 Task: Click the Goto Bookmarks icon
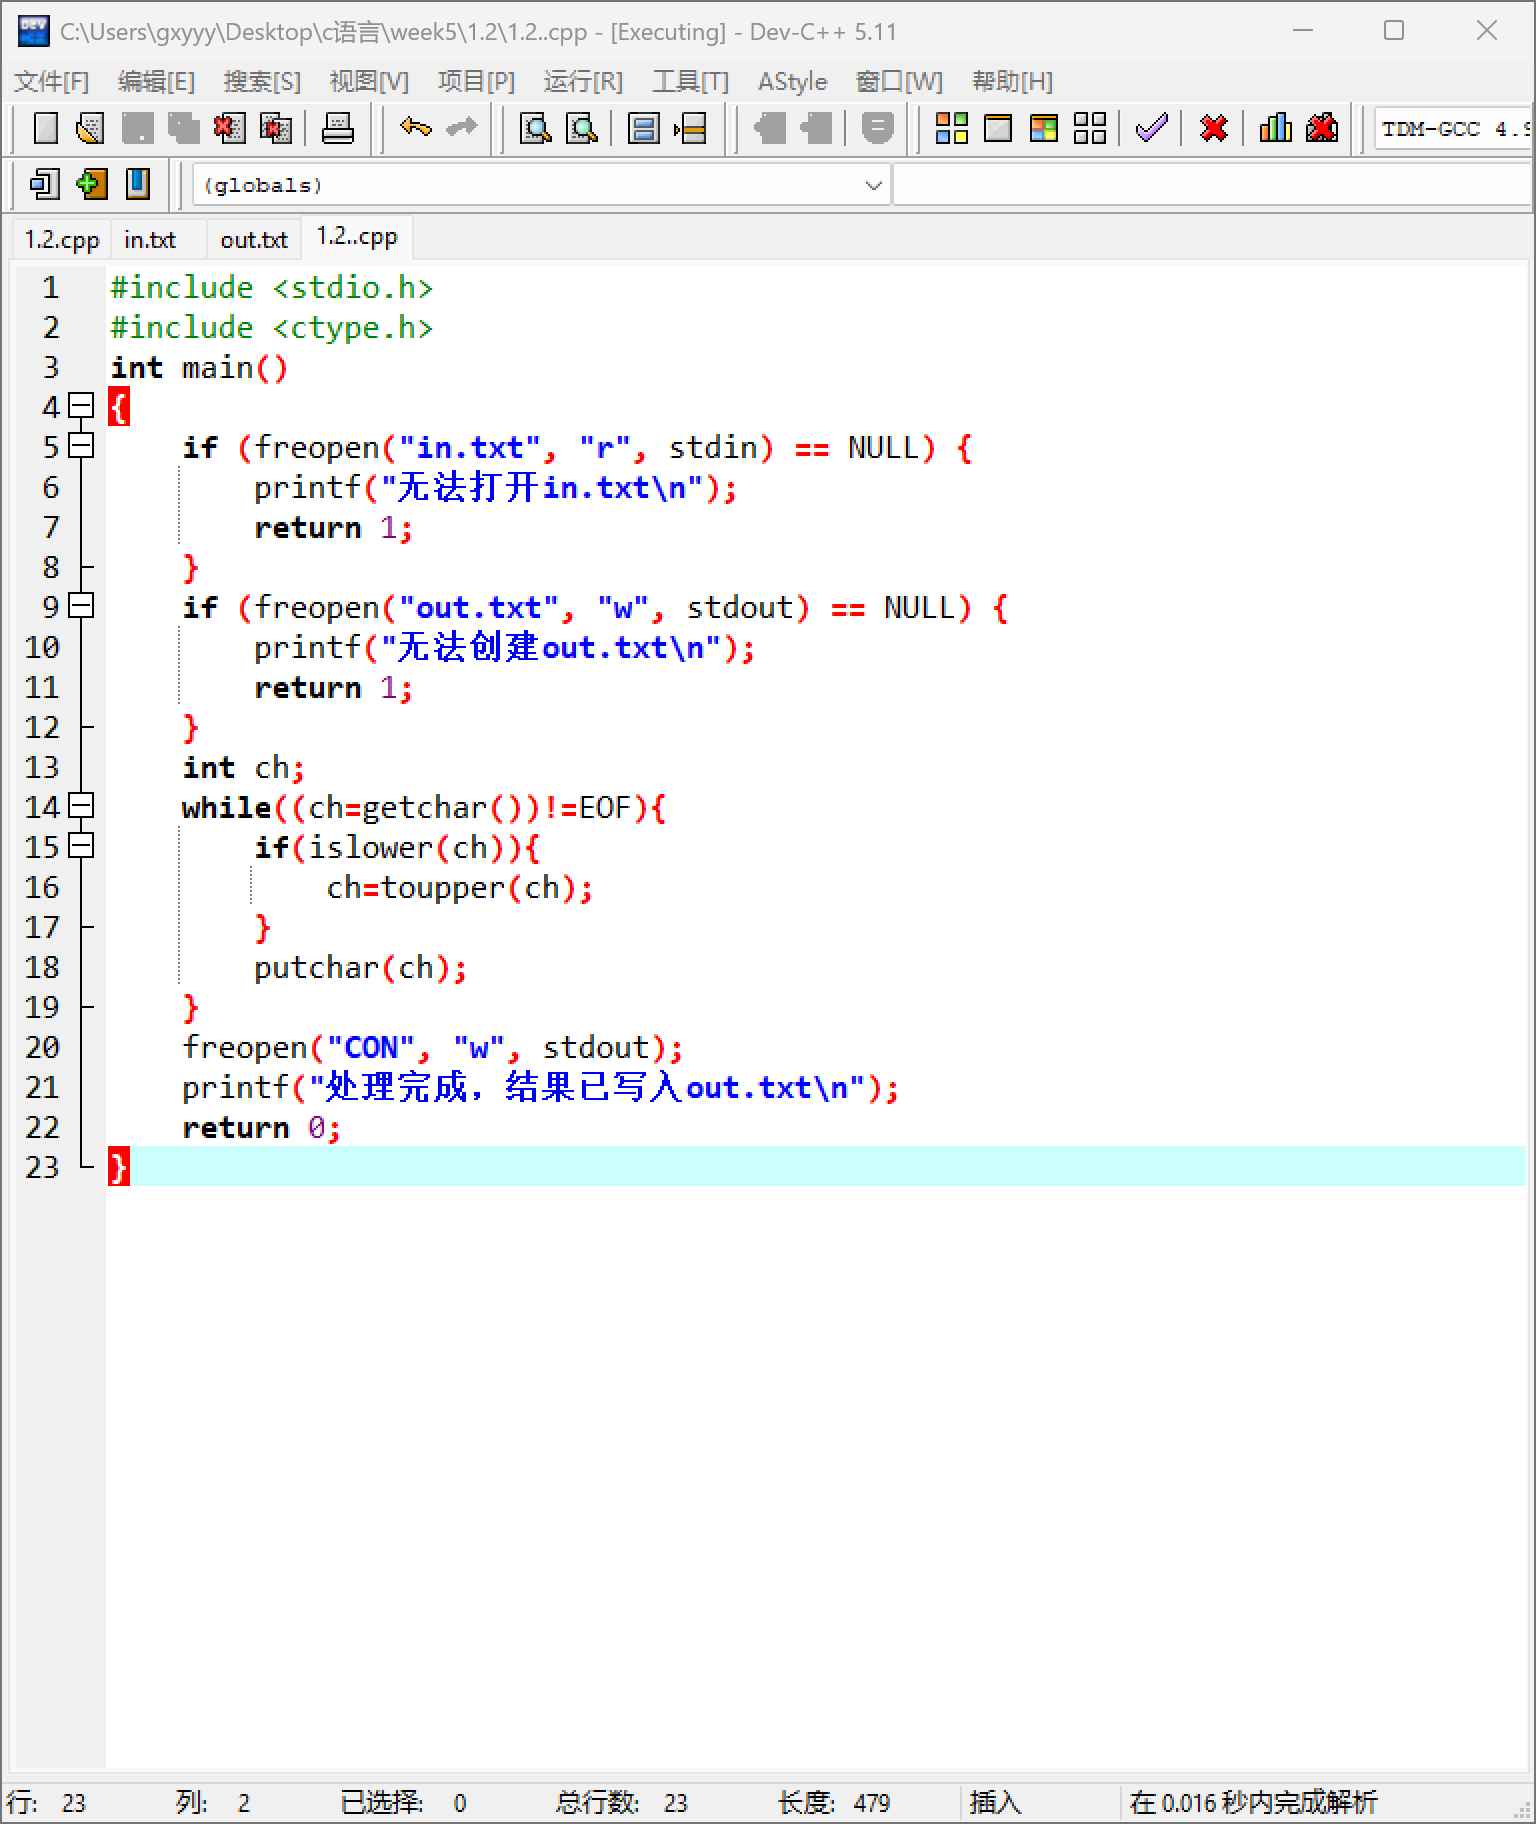pyautogui.click(x=138, y=184)
